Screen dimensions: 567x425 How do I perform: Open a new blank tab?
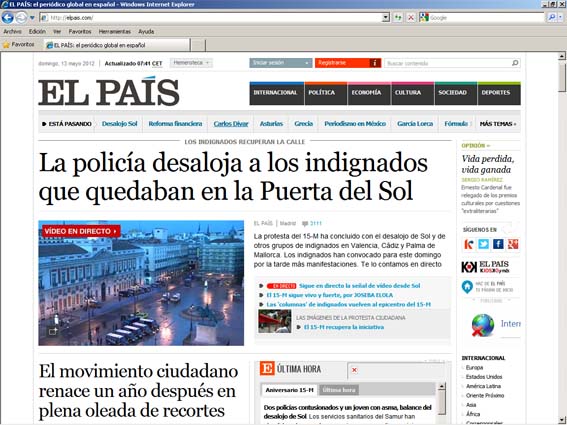click(198, 46)
